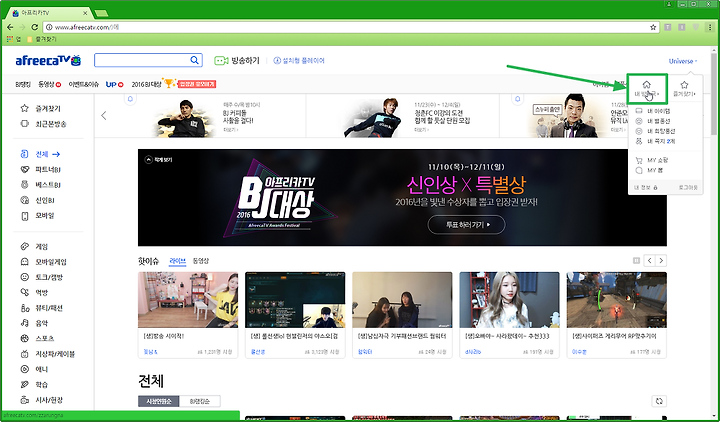This screenshot has height=422, width=720.
Task: Open the 뷰티/패션 category icon
Action: [x=24, y=308]
